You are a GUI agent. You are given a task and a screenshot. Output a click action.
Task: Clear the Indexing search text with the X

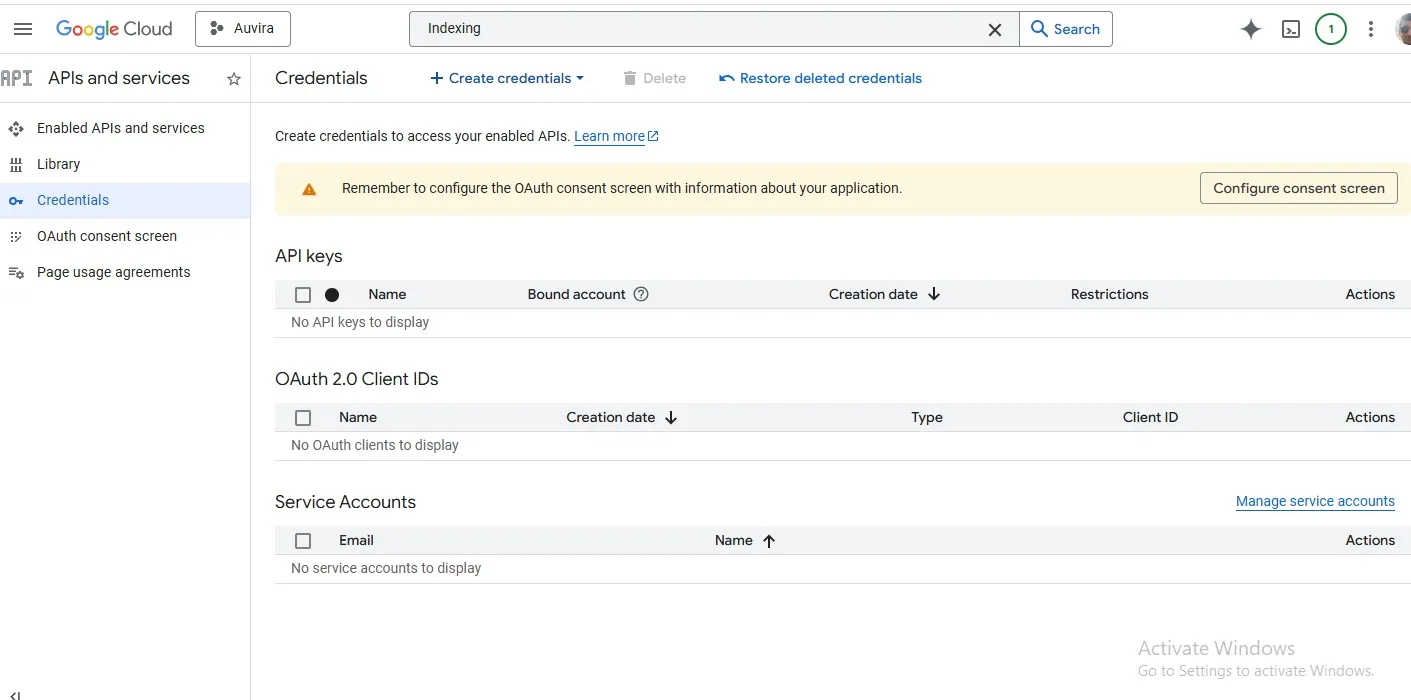click(995, 29)
